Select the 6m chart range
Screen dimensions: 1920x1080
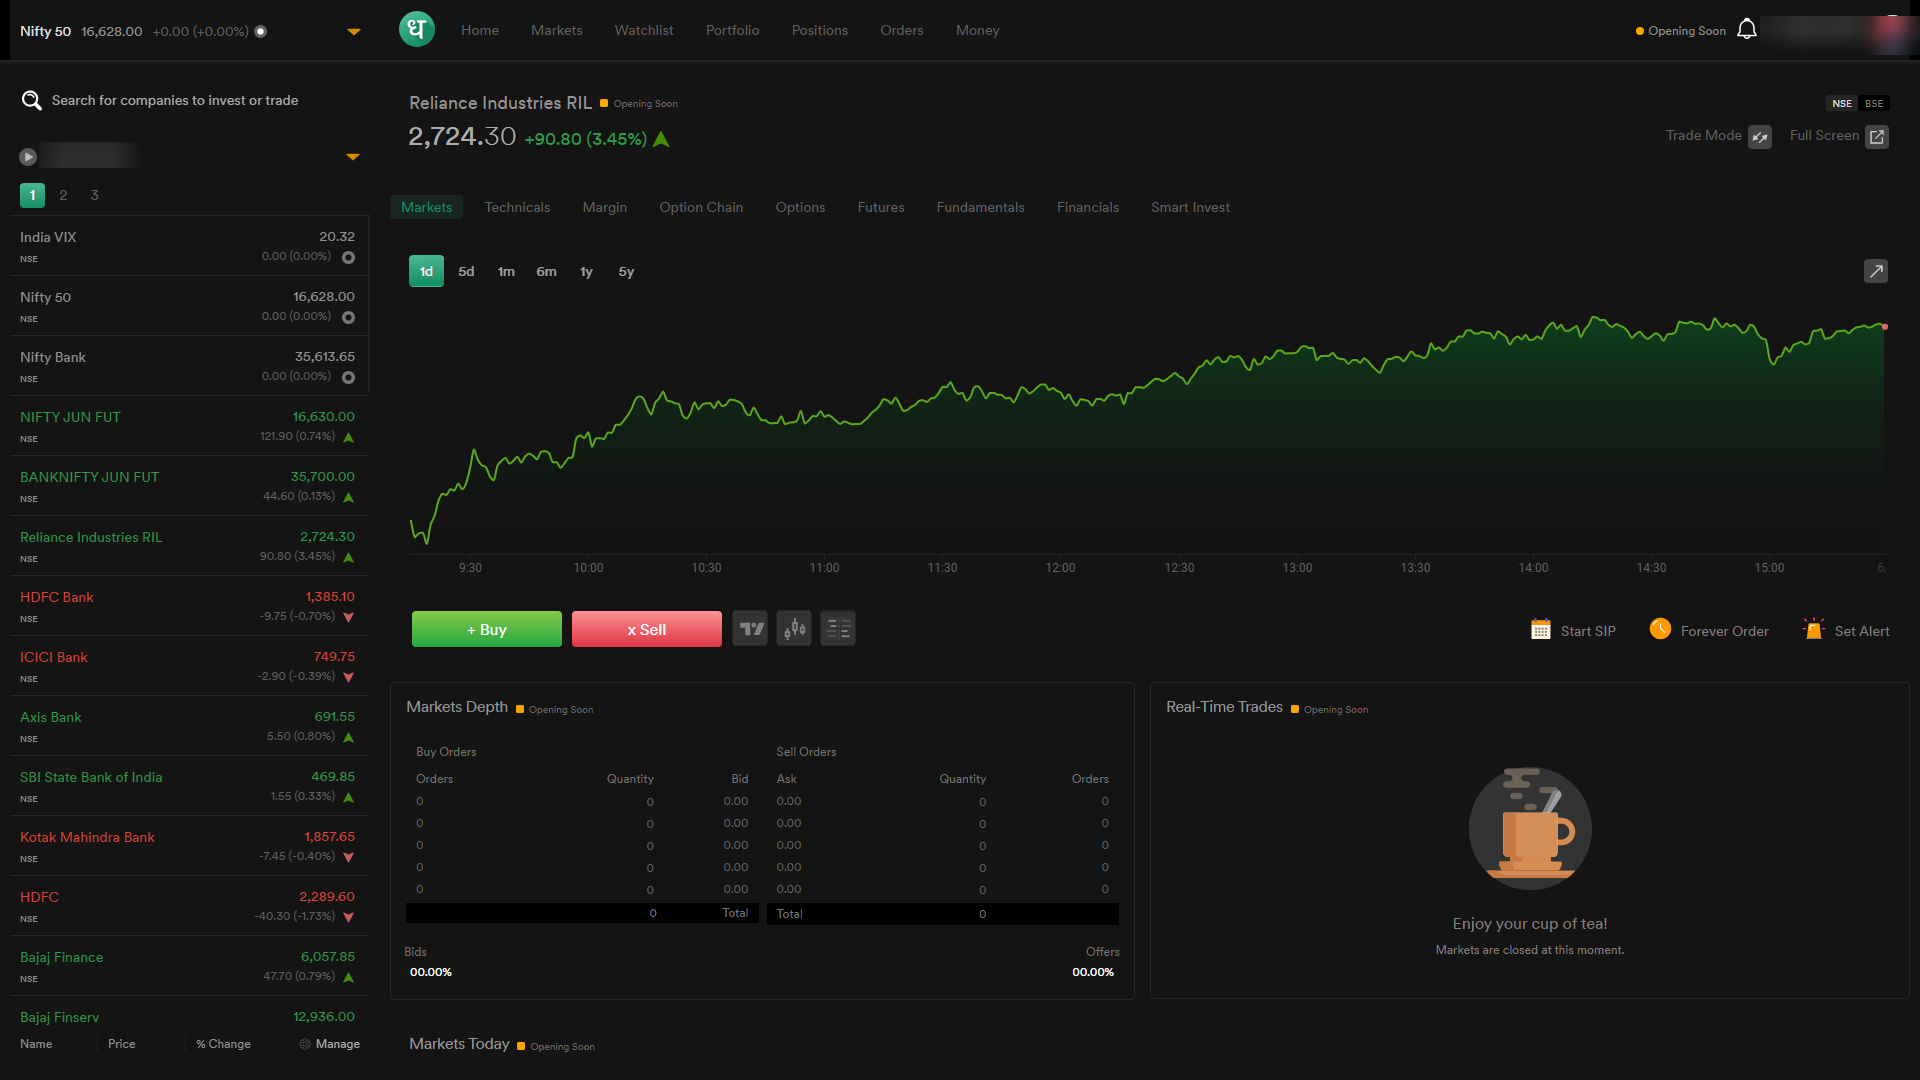(x=546, y=271)
